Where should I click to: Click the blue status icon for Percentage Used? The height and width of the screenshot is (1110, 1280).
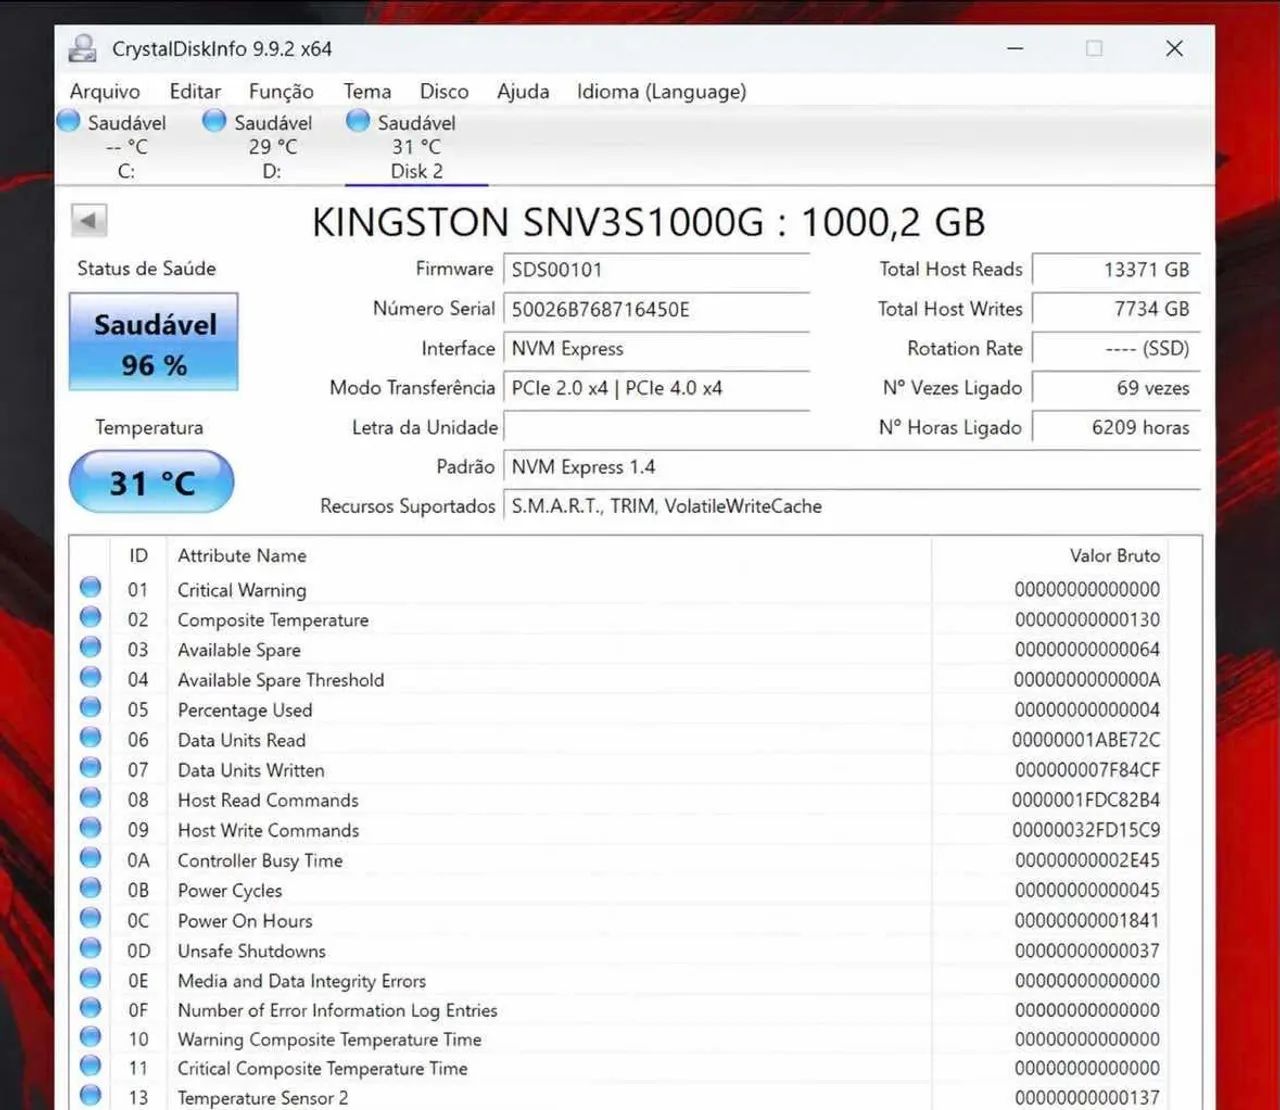(91, 707)
